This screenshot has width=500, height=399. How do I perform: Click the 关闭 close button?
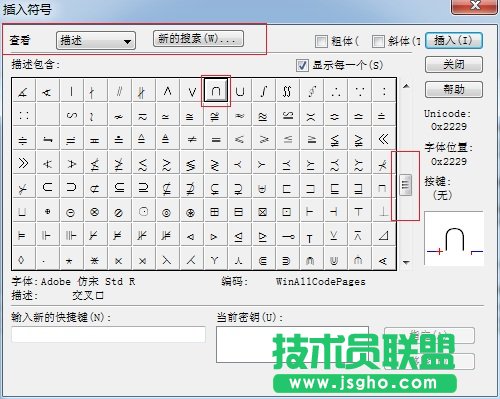click(x=454, y=64)
